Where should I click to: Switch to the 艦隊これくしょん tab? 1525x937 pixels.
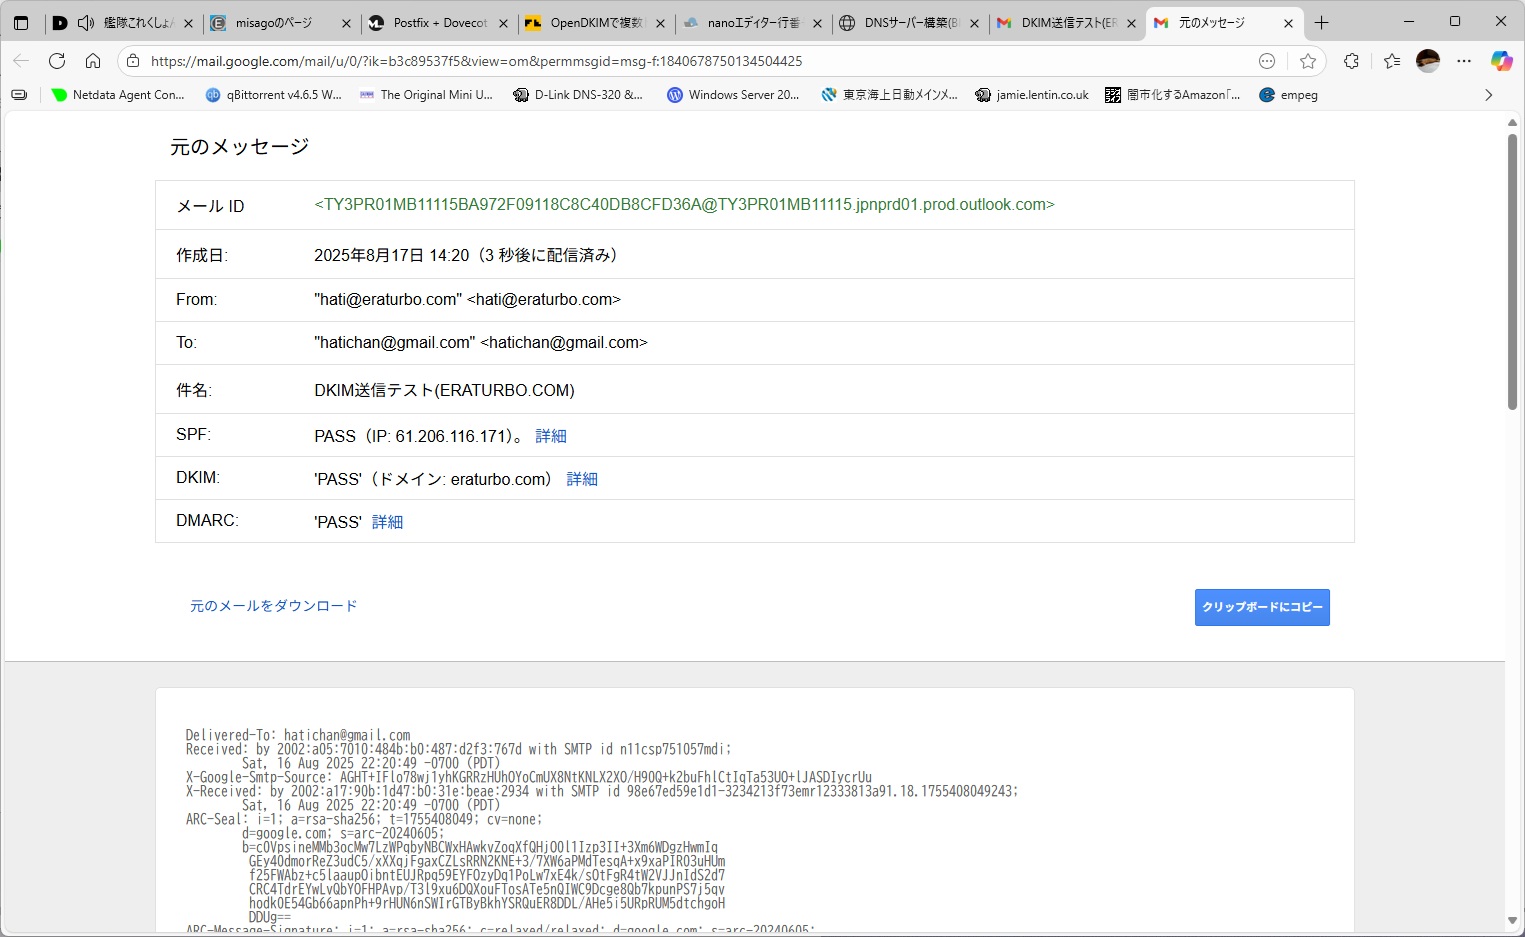tap(125, 22)
